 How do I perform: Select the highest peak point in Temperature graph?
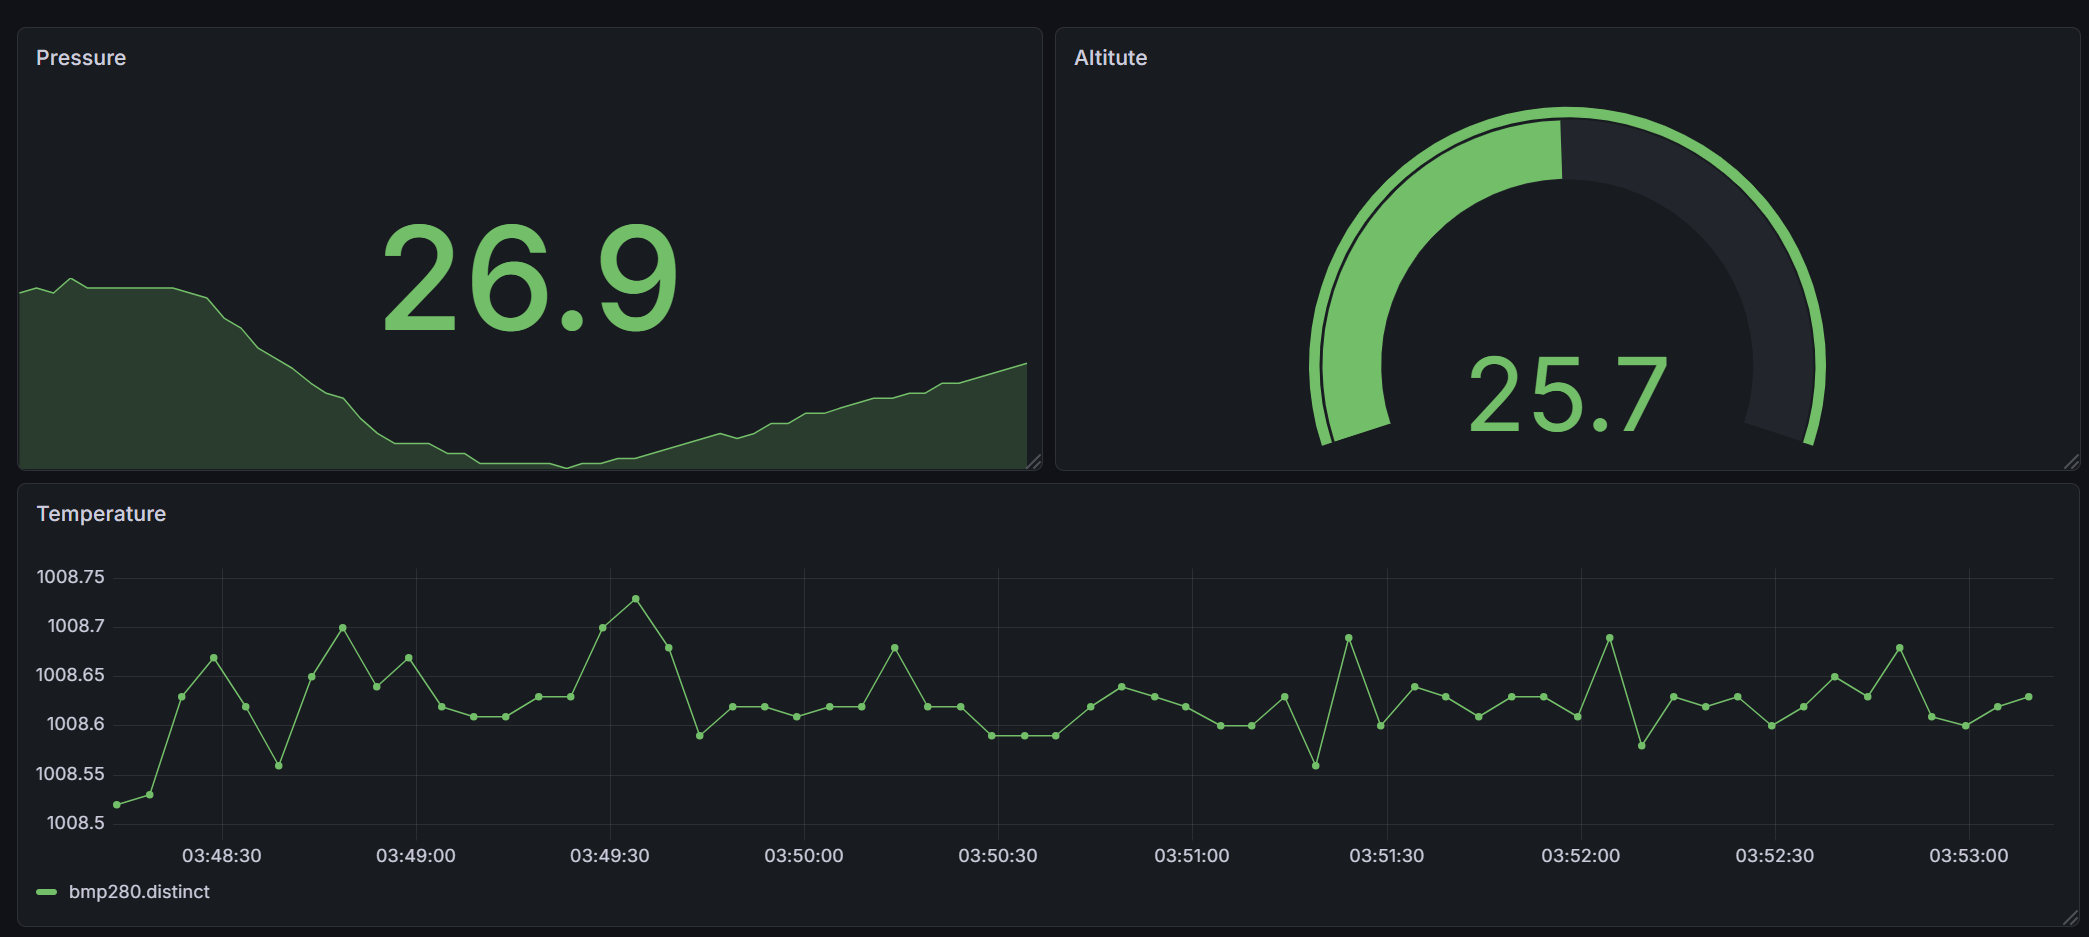pos(636,599)
